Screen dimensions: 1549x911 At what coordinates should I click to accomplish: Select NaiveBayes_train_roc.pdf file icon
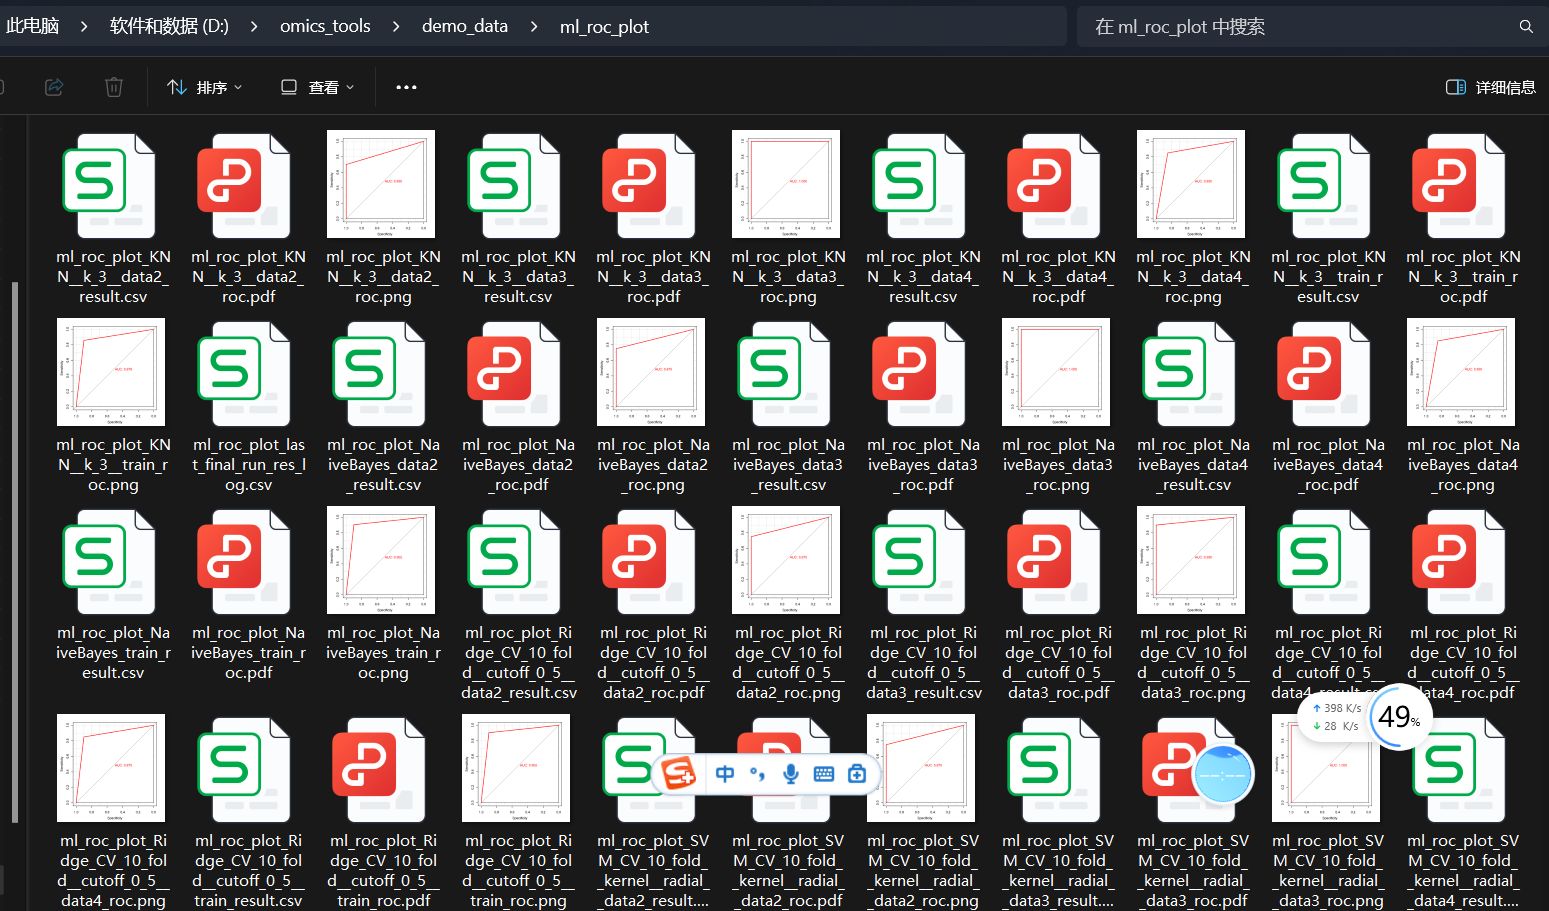[245, 562]
